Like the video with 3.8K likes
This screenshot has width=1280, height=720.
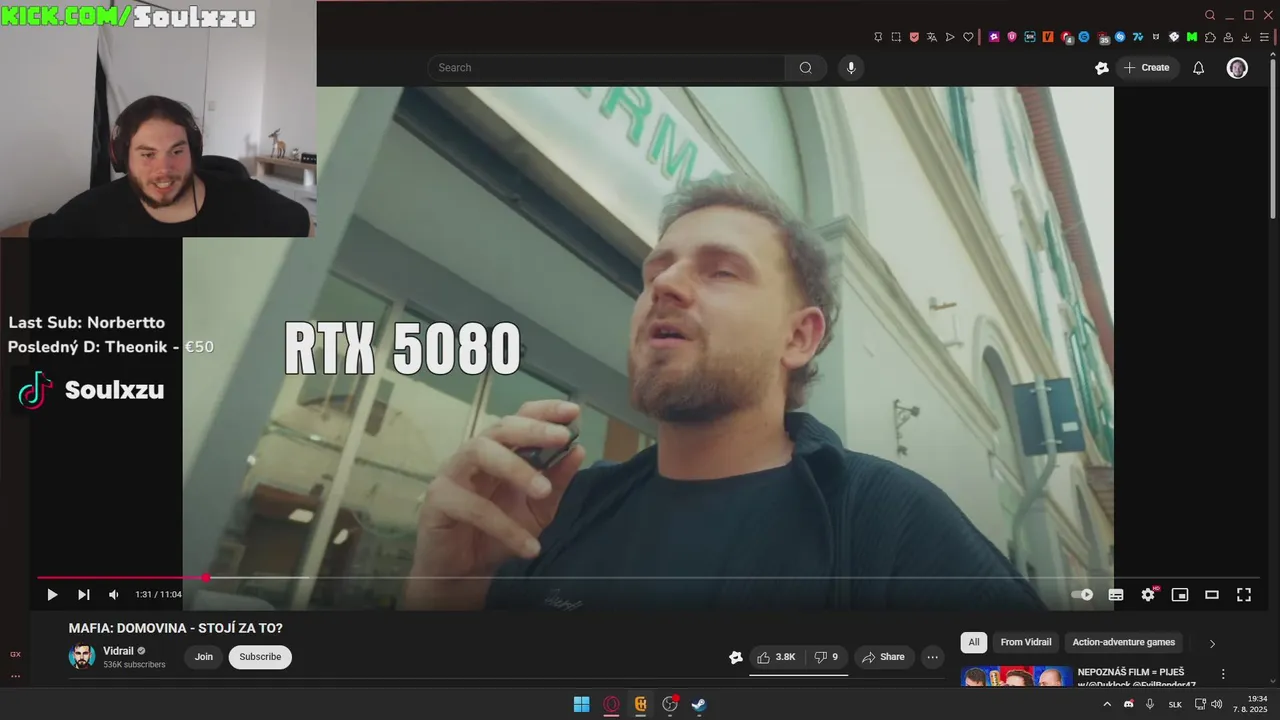(776, 657)
